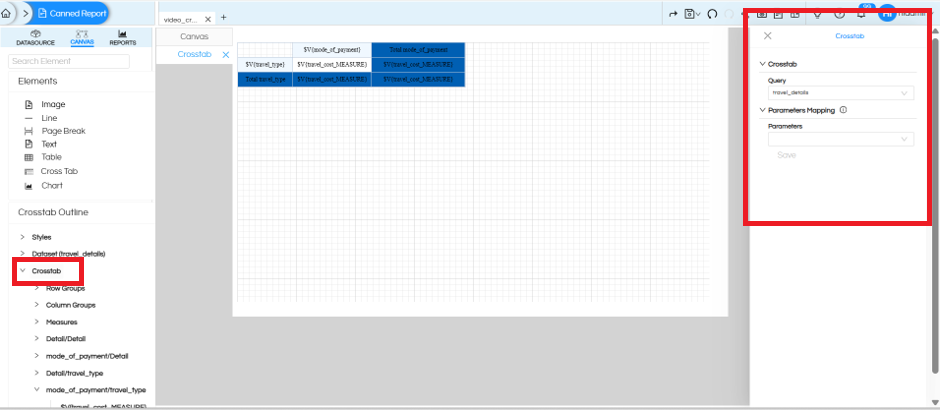This screenshot has height=410, width=943.
Task: Collapse the Parameters Mapping section
Action: 763,110
